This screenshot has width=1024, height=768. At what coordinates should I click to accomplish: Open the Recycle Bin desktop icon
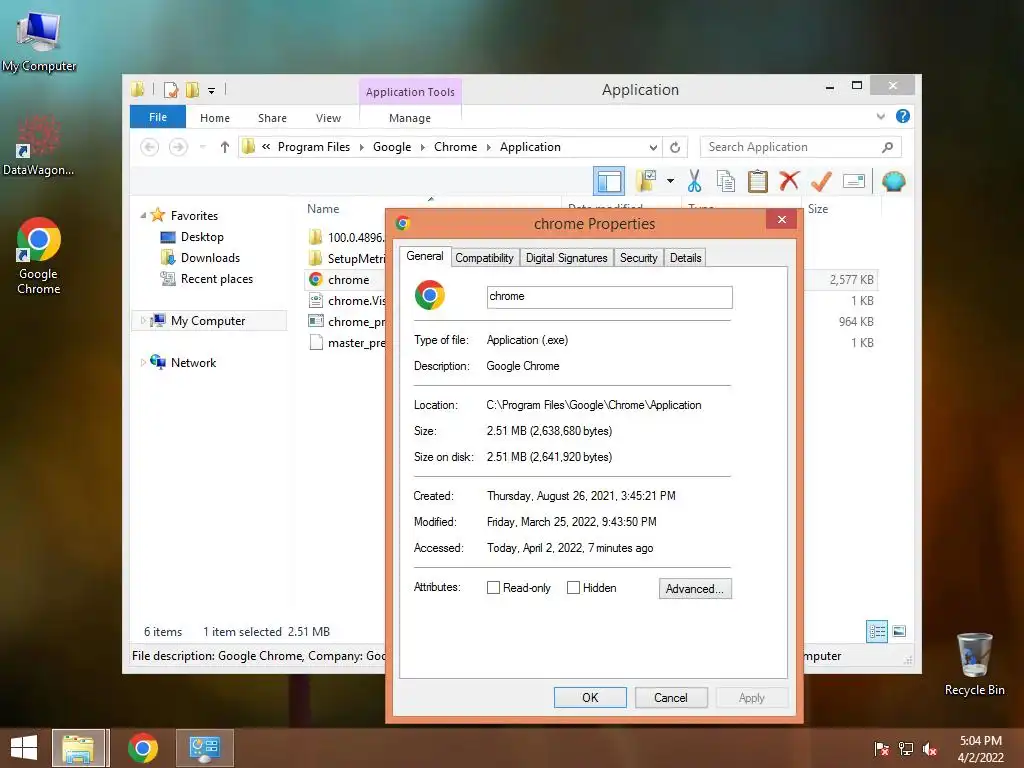click(974, 664)
